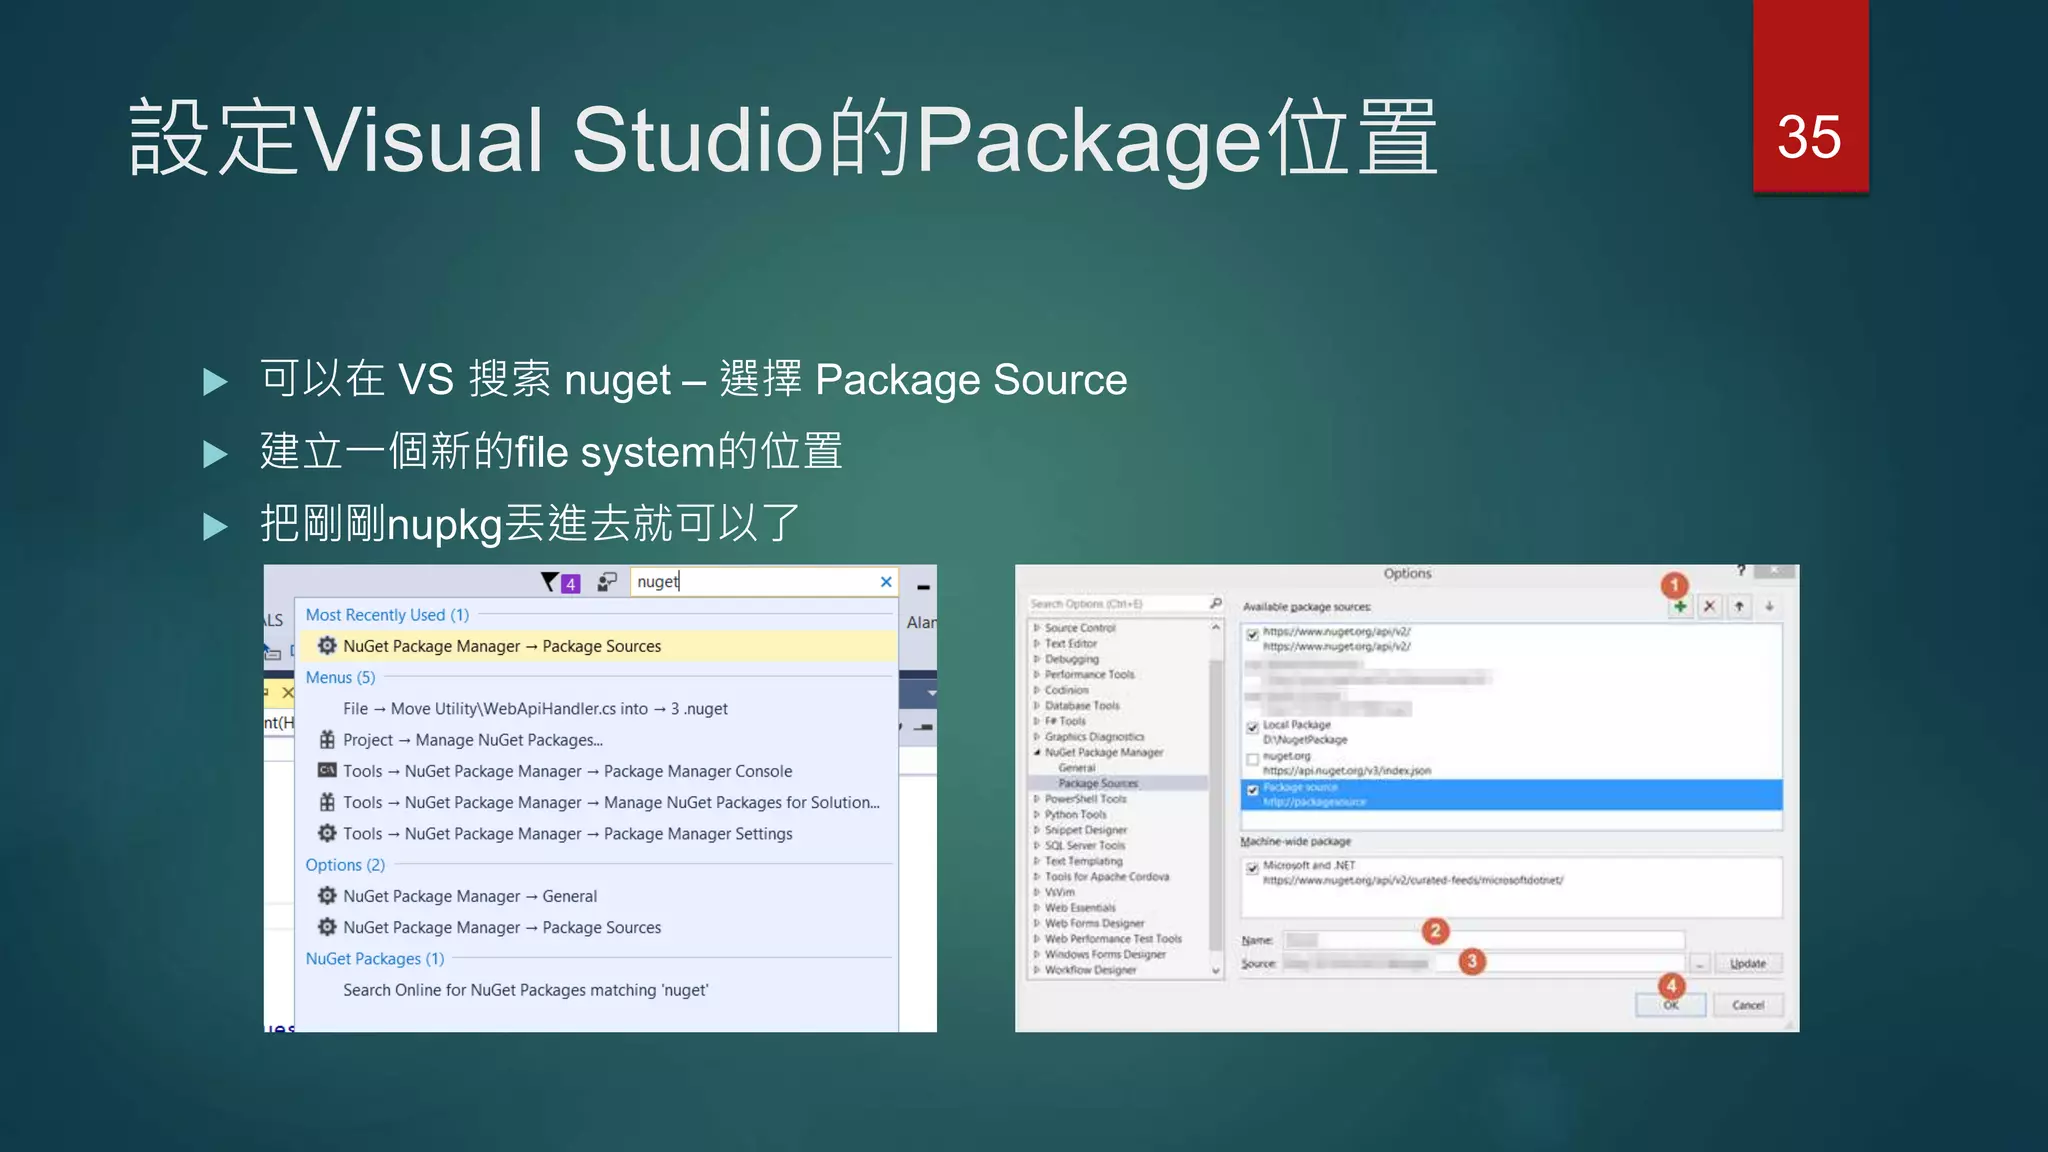
Task: Click the Most Recently Used (1) header
Action: (x=387, y=615)
